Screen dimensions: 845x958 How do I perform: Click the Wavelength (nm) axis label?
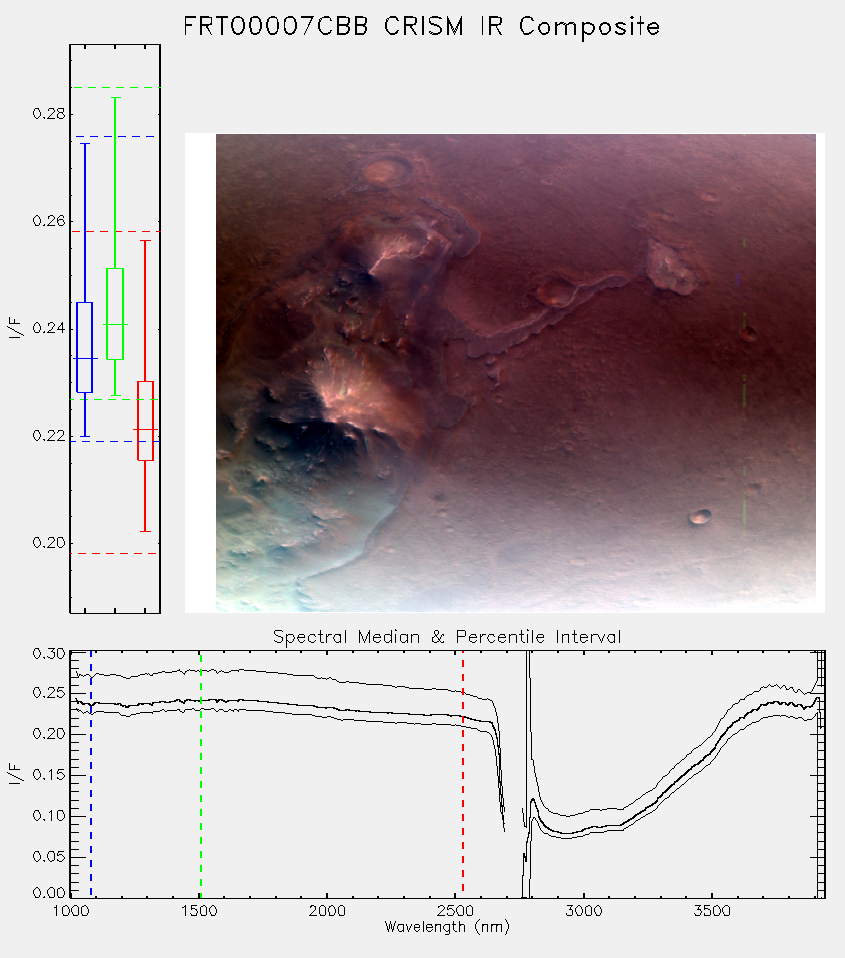(447, 927)
